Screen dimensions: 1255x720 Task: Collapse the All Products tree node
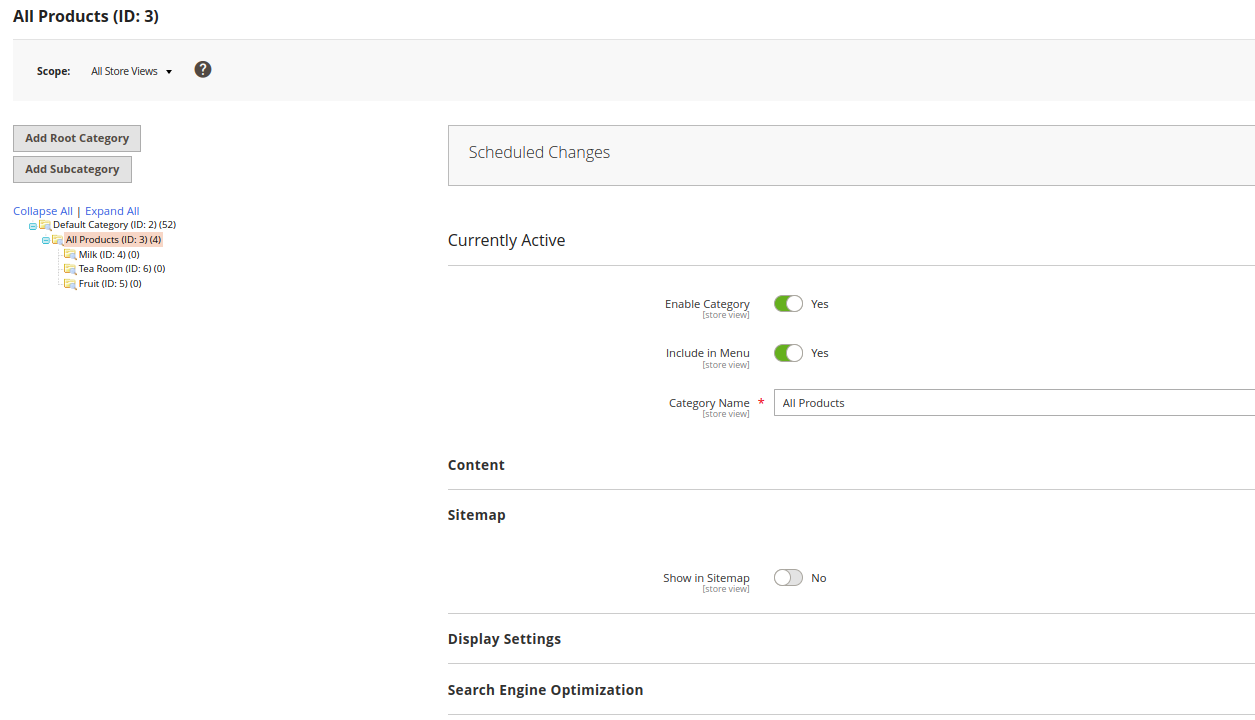click(46, 241)
